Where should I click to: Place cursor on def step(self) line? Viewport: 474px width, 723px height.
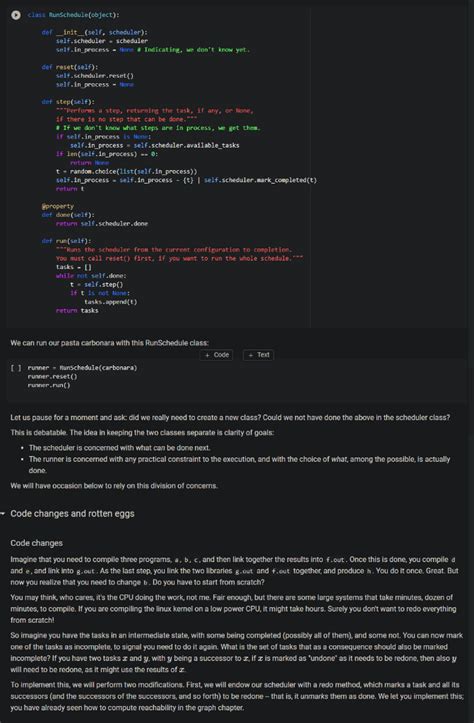68,102
